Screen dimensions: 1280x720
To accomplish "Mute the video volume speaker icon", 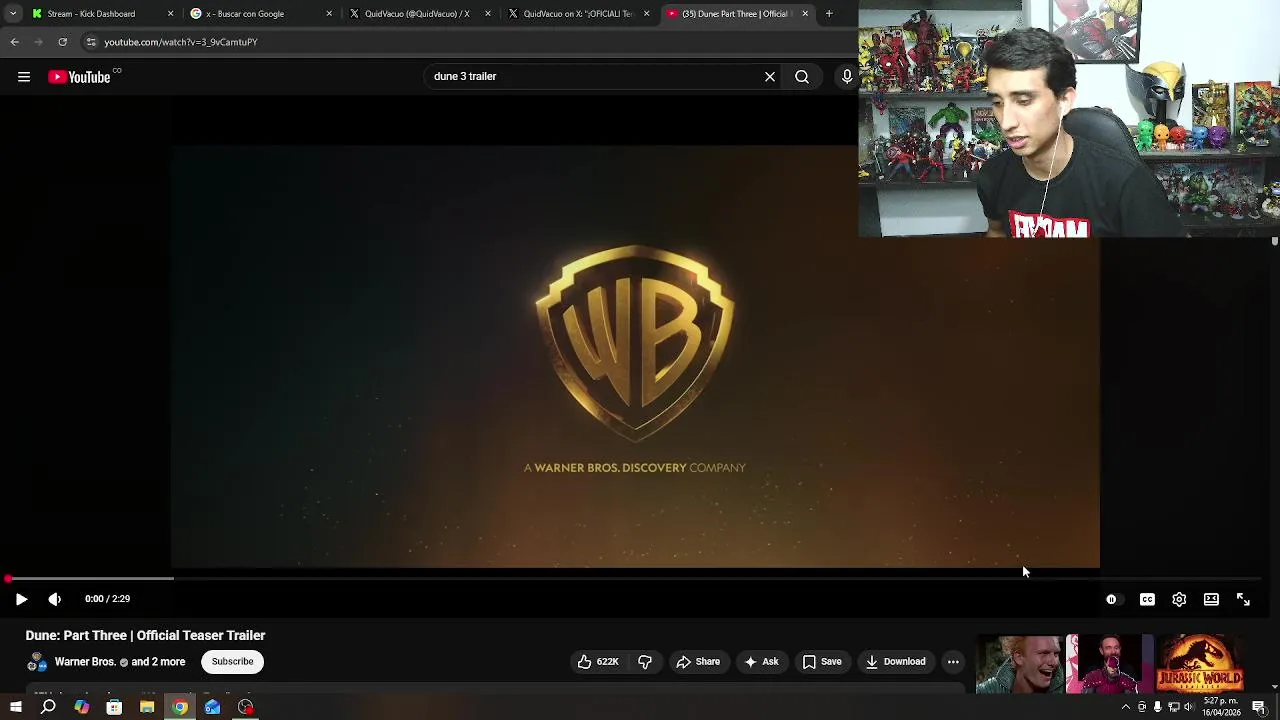I will pos(55,599).
